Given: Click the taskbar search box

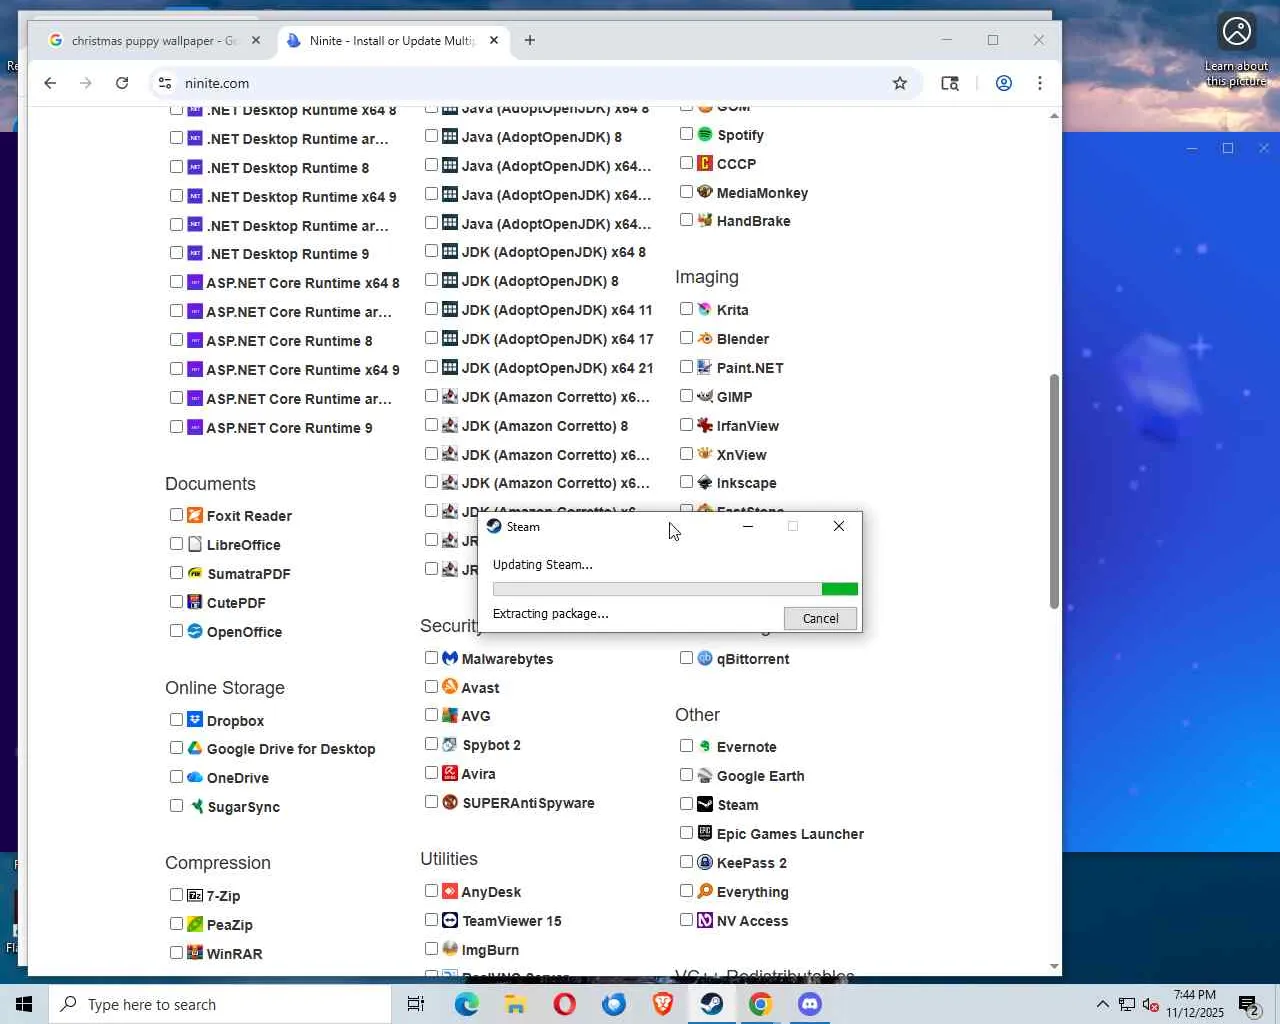Looking at the screenshot, I should (x=220, y=1004).
